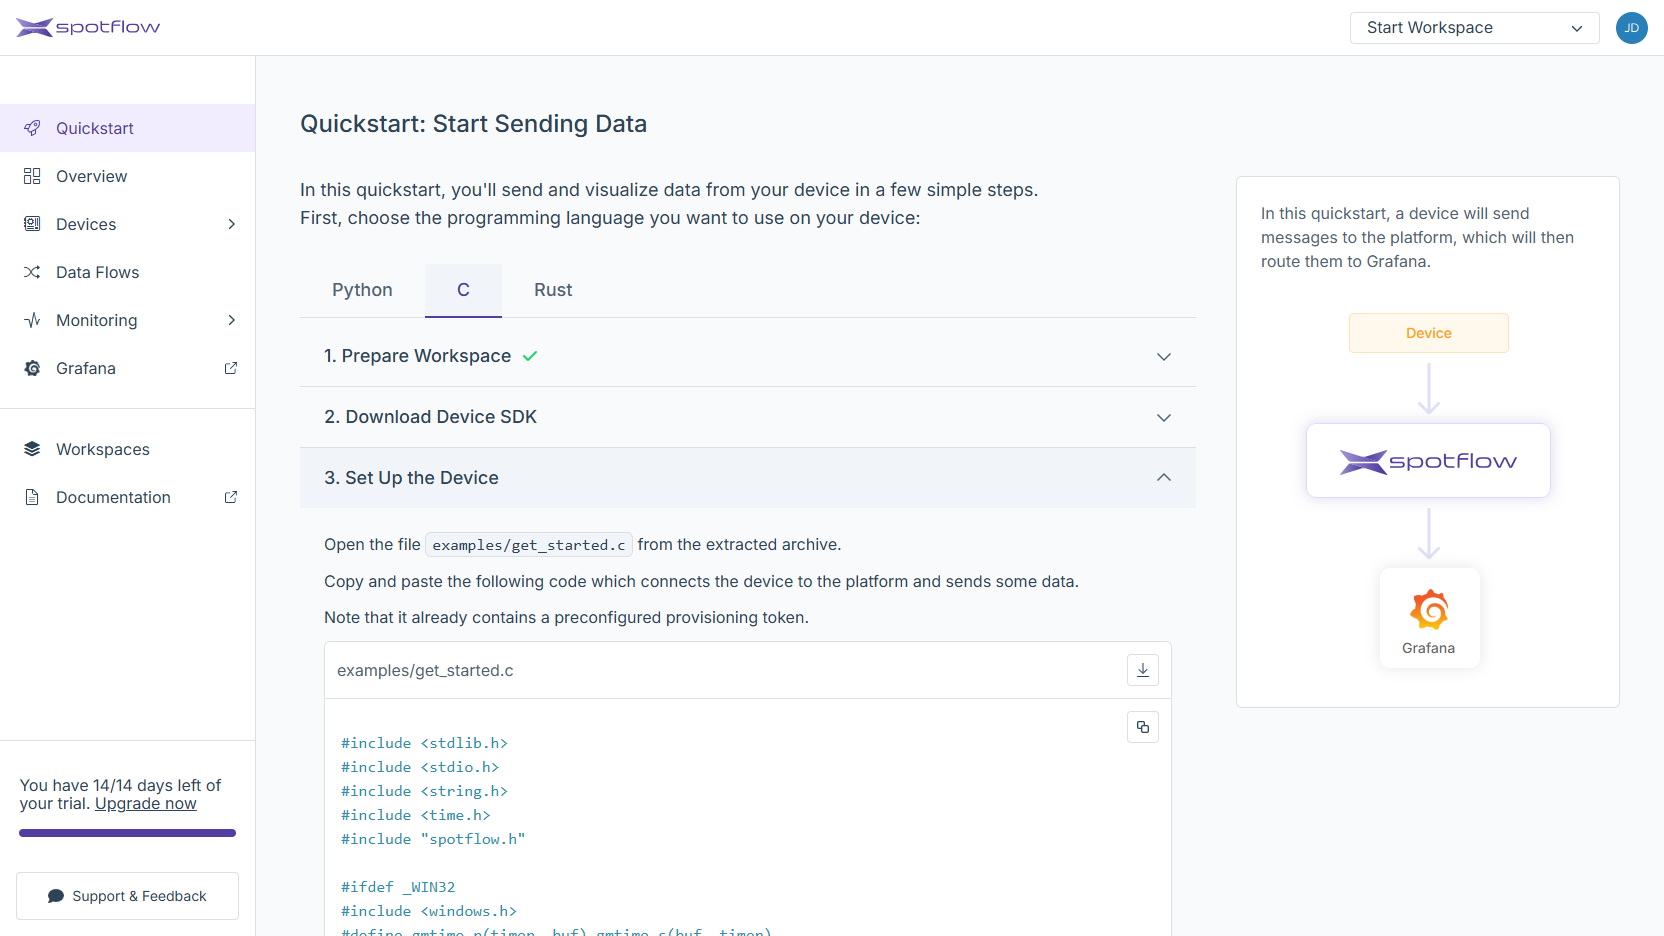Open Documentation external link icon
Viewport: 1664px width, 936px height.
(231, 497)
